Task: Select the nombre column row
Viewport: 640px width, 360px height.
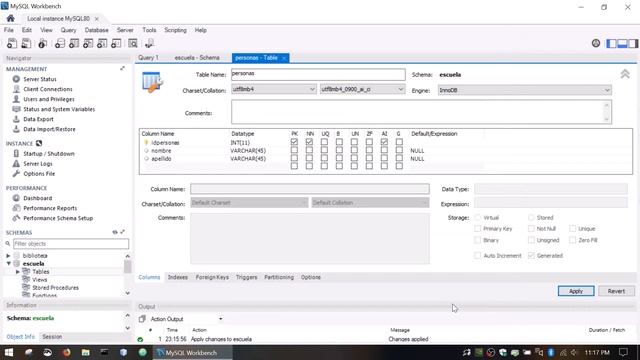Action: (x=161, y=151)
